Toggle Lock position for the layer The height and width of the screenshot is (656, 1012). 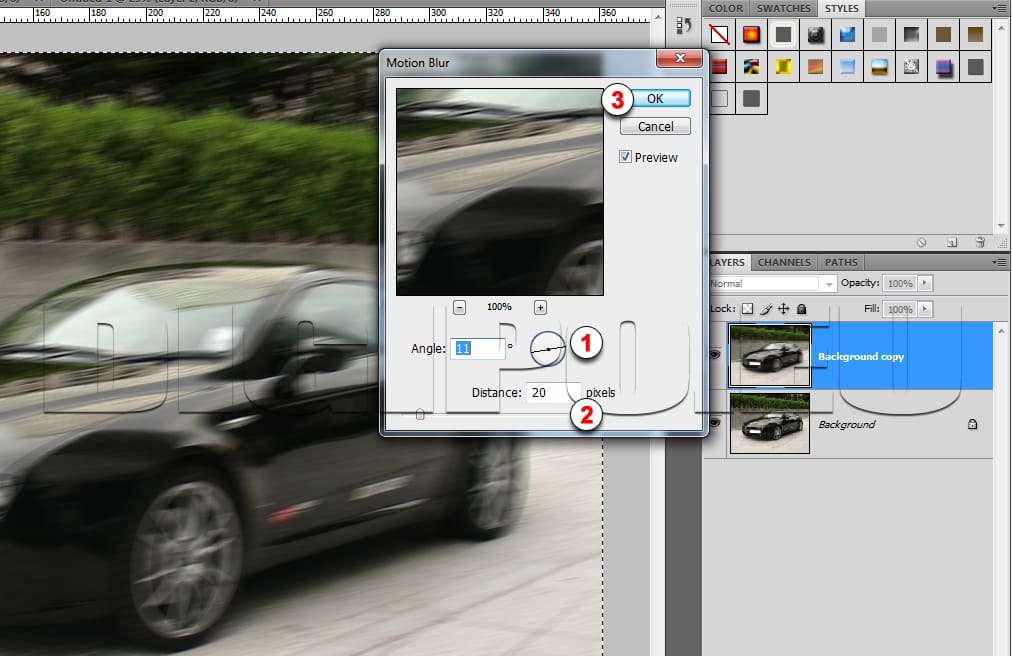click(x=784, y=309)
